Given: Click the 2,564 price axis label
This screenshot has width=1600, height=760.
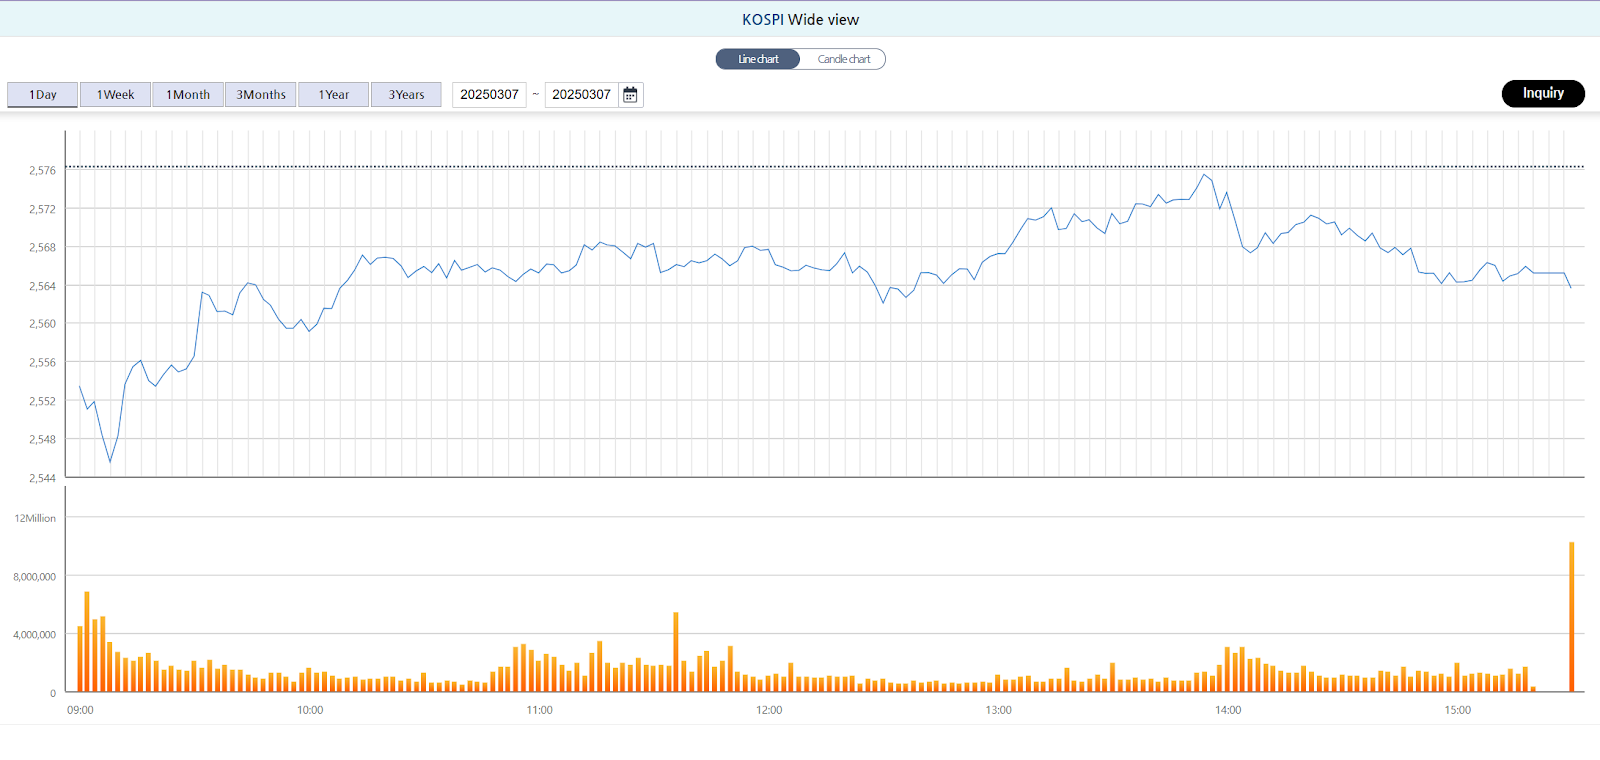Looking at the screenshot, I should (x=42, y=286).
